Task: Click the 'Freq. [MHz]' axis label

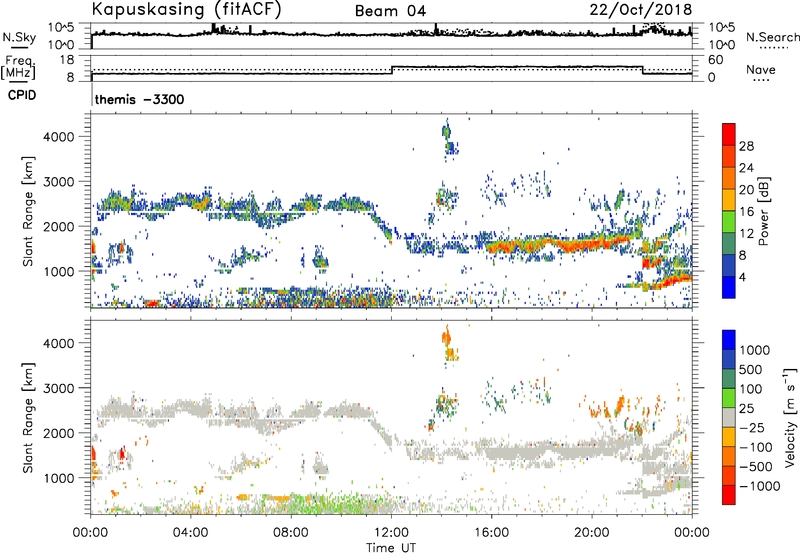Action: point(18,68)
